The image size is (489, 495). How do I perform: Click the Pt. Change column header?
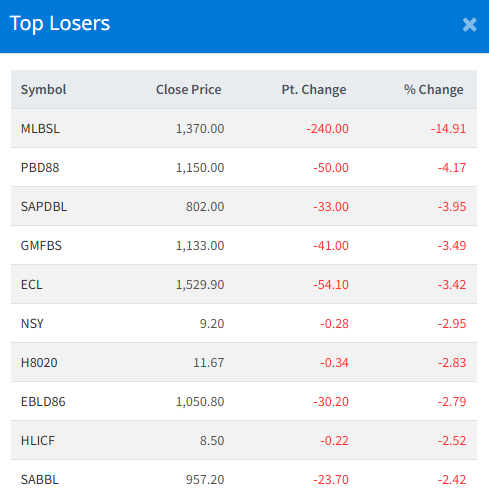tap(314, 89)
